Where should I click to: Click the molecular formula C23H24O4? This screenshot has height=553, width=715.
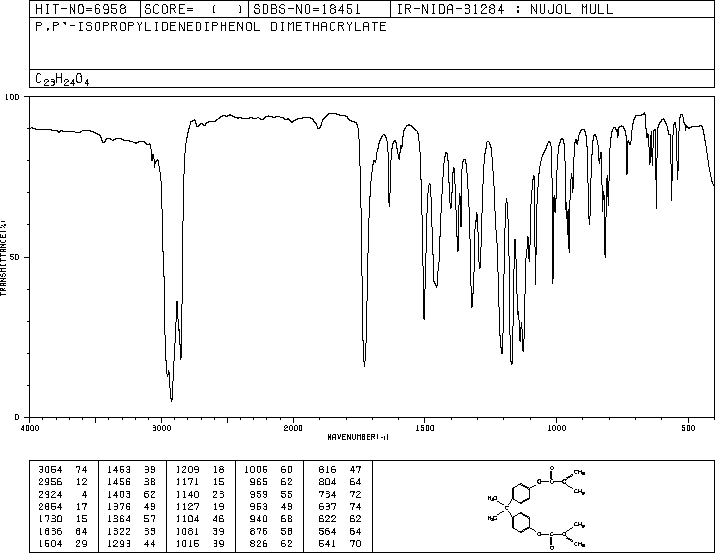click(x=62, y=79)
